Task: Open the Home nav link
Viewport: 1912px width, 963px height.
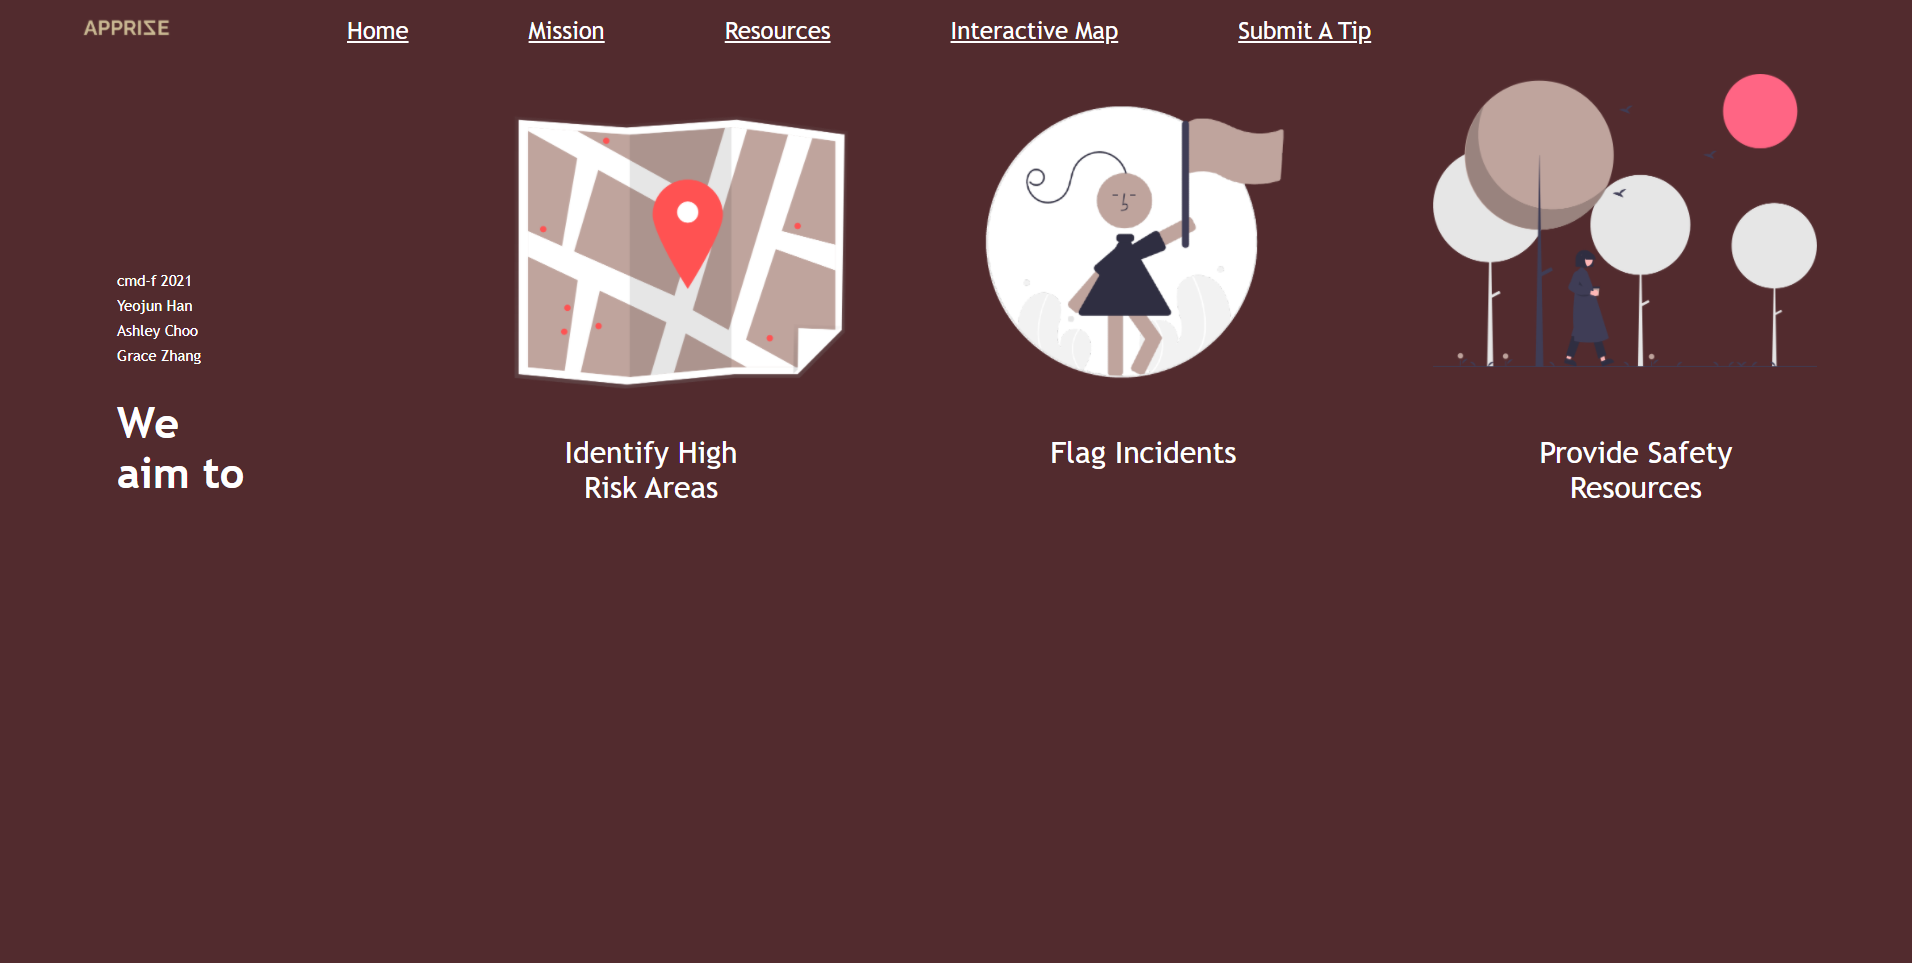Action: tap(377, 31)
